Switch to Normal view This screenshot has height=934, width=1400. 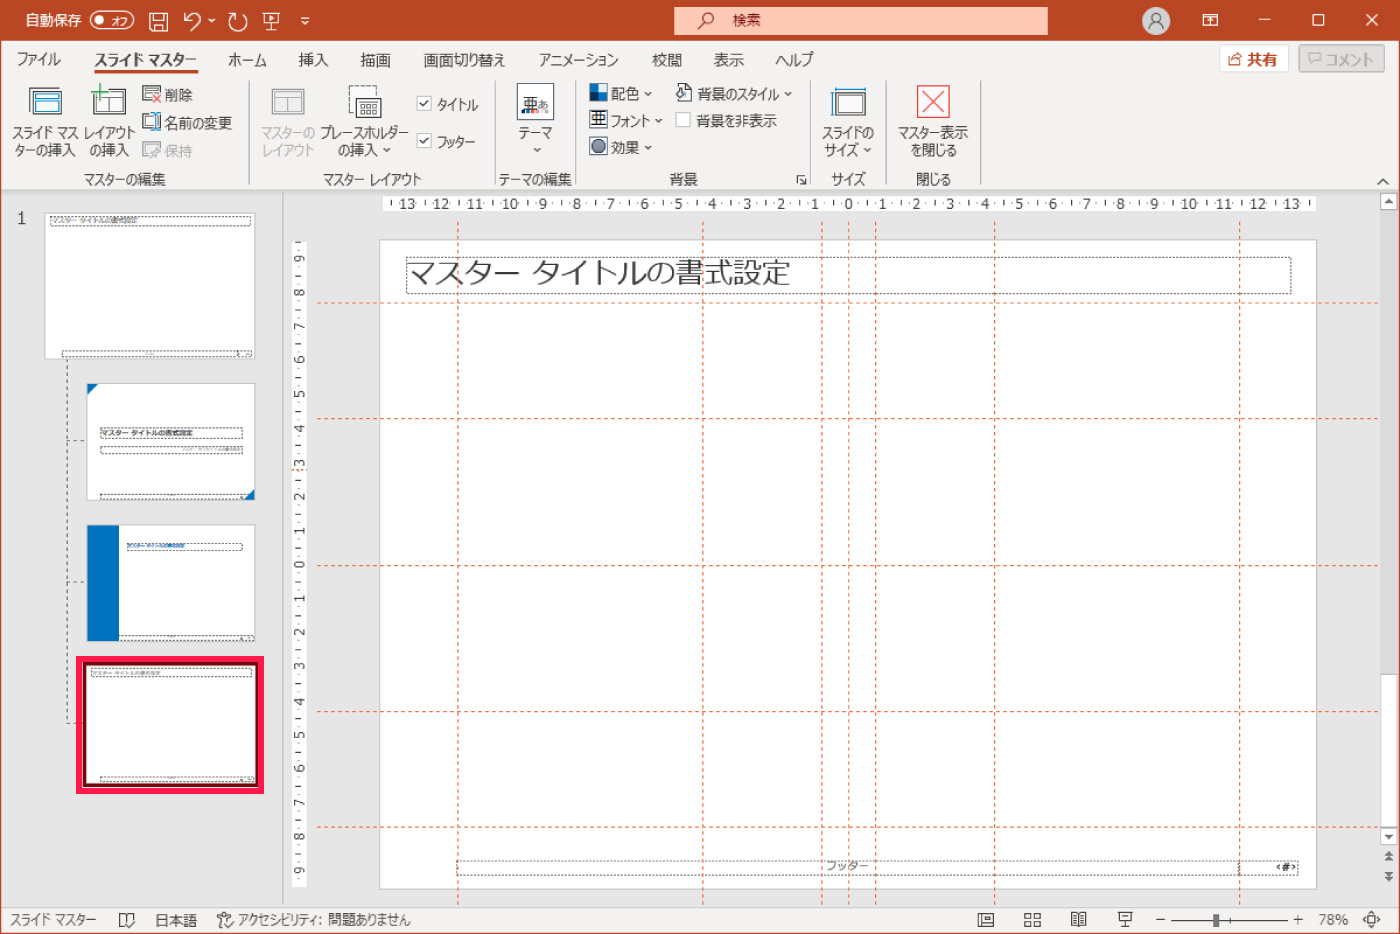pyautogui.click(x=986, y=920)
